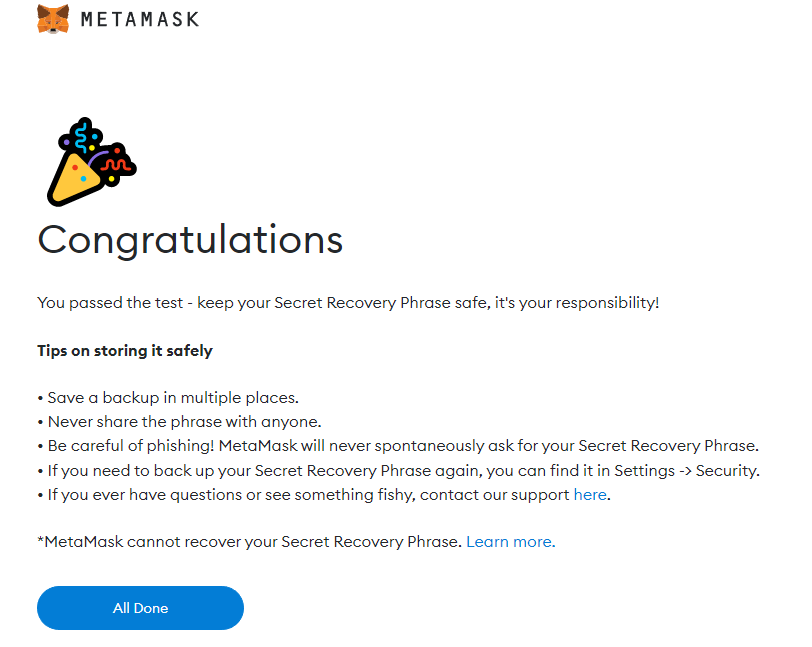Click the party popper celebration icon
Viewport: 812px width, 647px height.
tap(92, 162)
